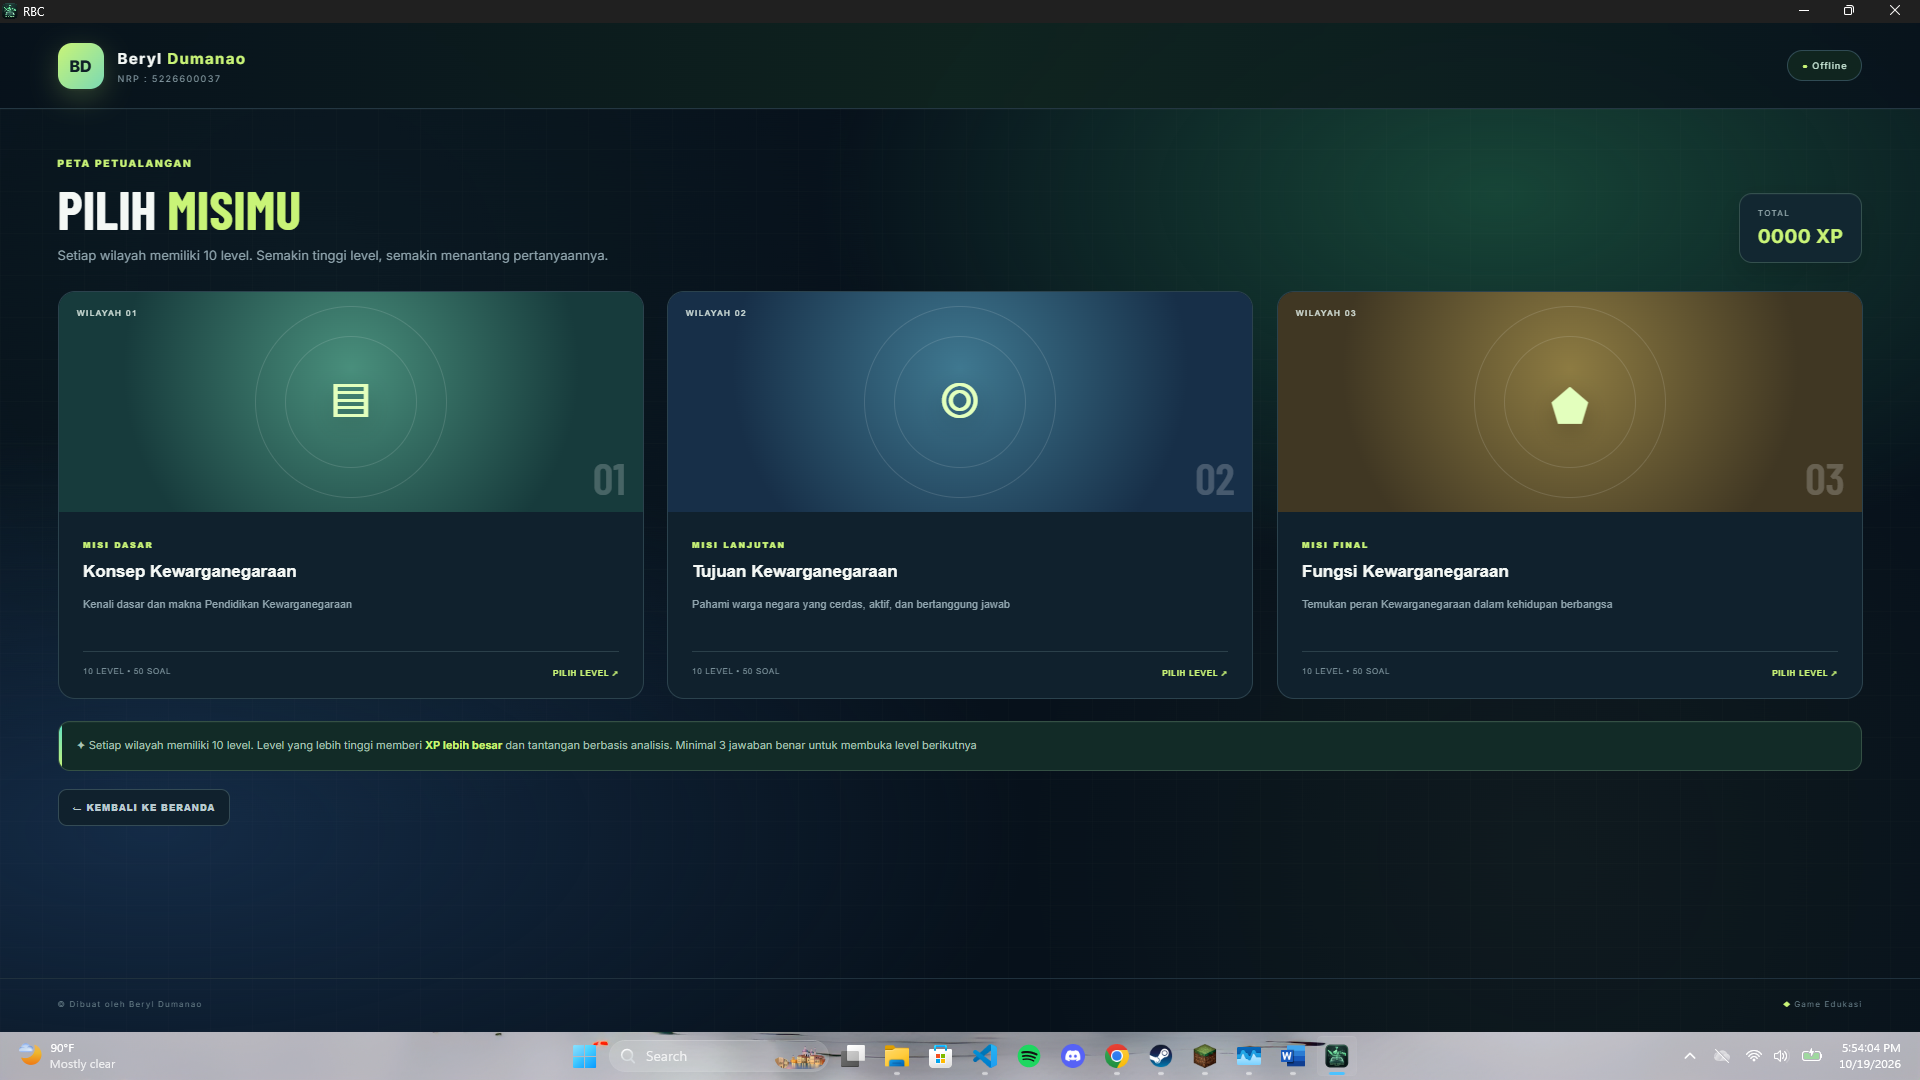The image size is (1920, 1080).
Task: Click the MISI FINAL label
Action: (1335, 545)
